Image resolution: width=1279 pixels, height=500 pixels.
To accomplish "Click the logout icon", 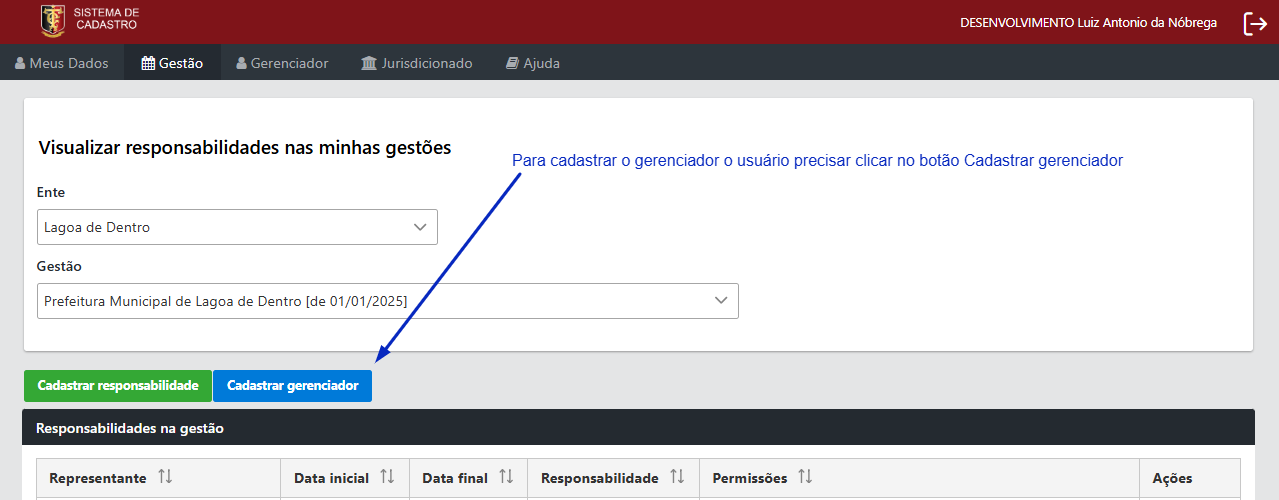I will [x=1255, y=23].
